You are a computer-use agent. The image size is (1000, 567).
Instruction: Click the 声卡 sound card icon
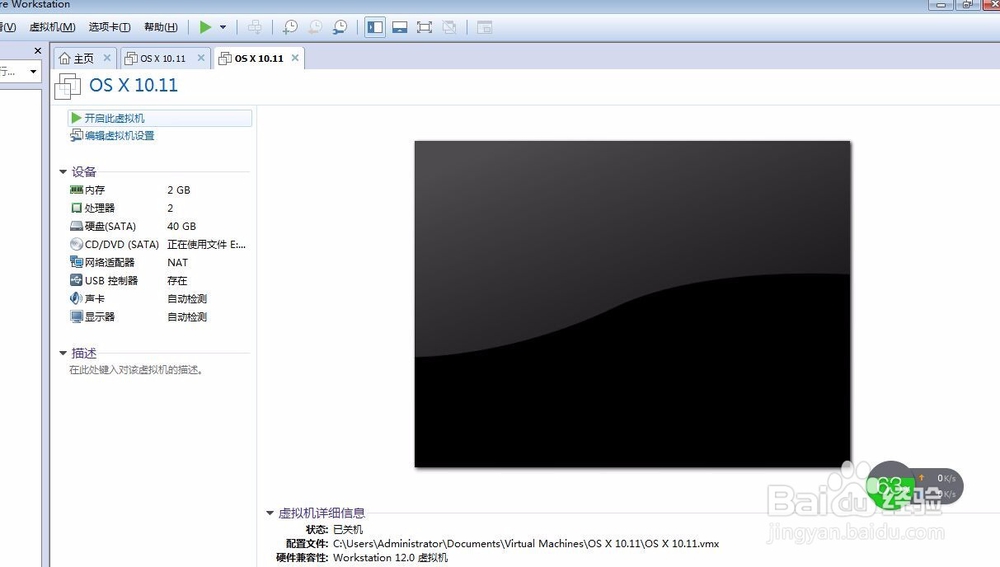(x=77, y=298)
